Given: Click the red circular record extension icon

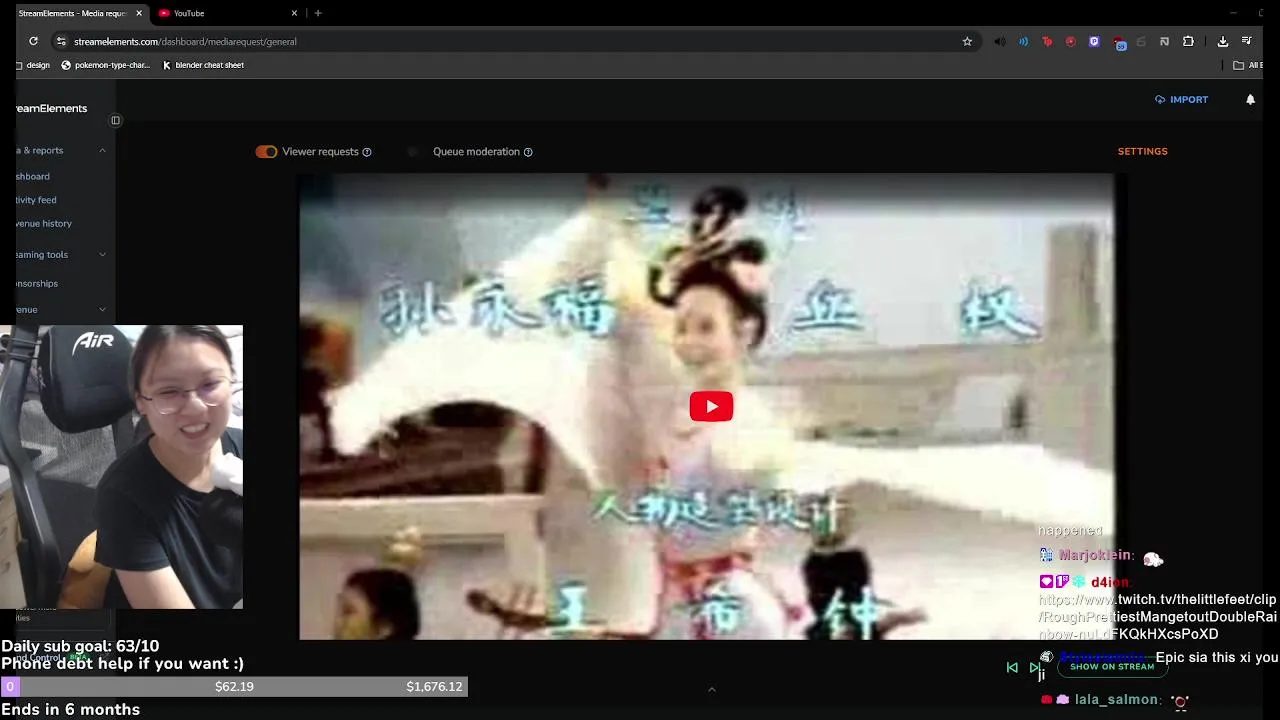Looking at the screenshot, I should click(1070, 41).
